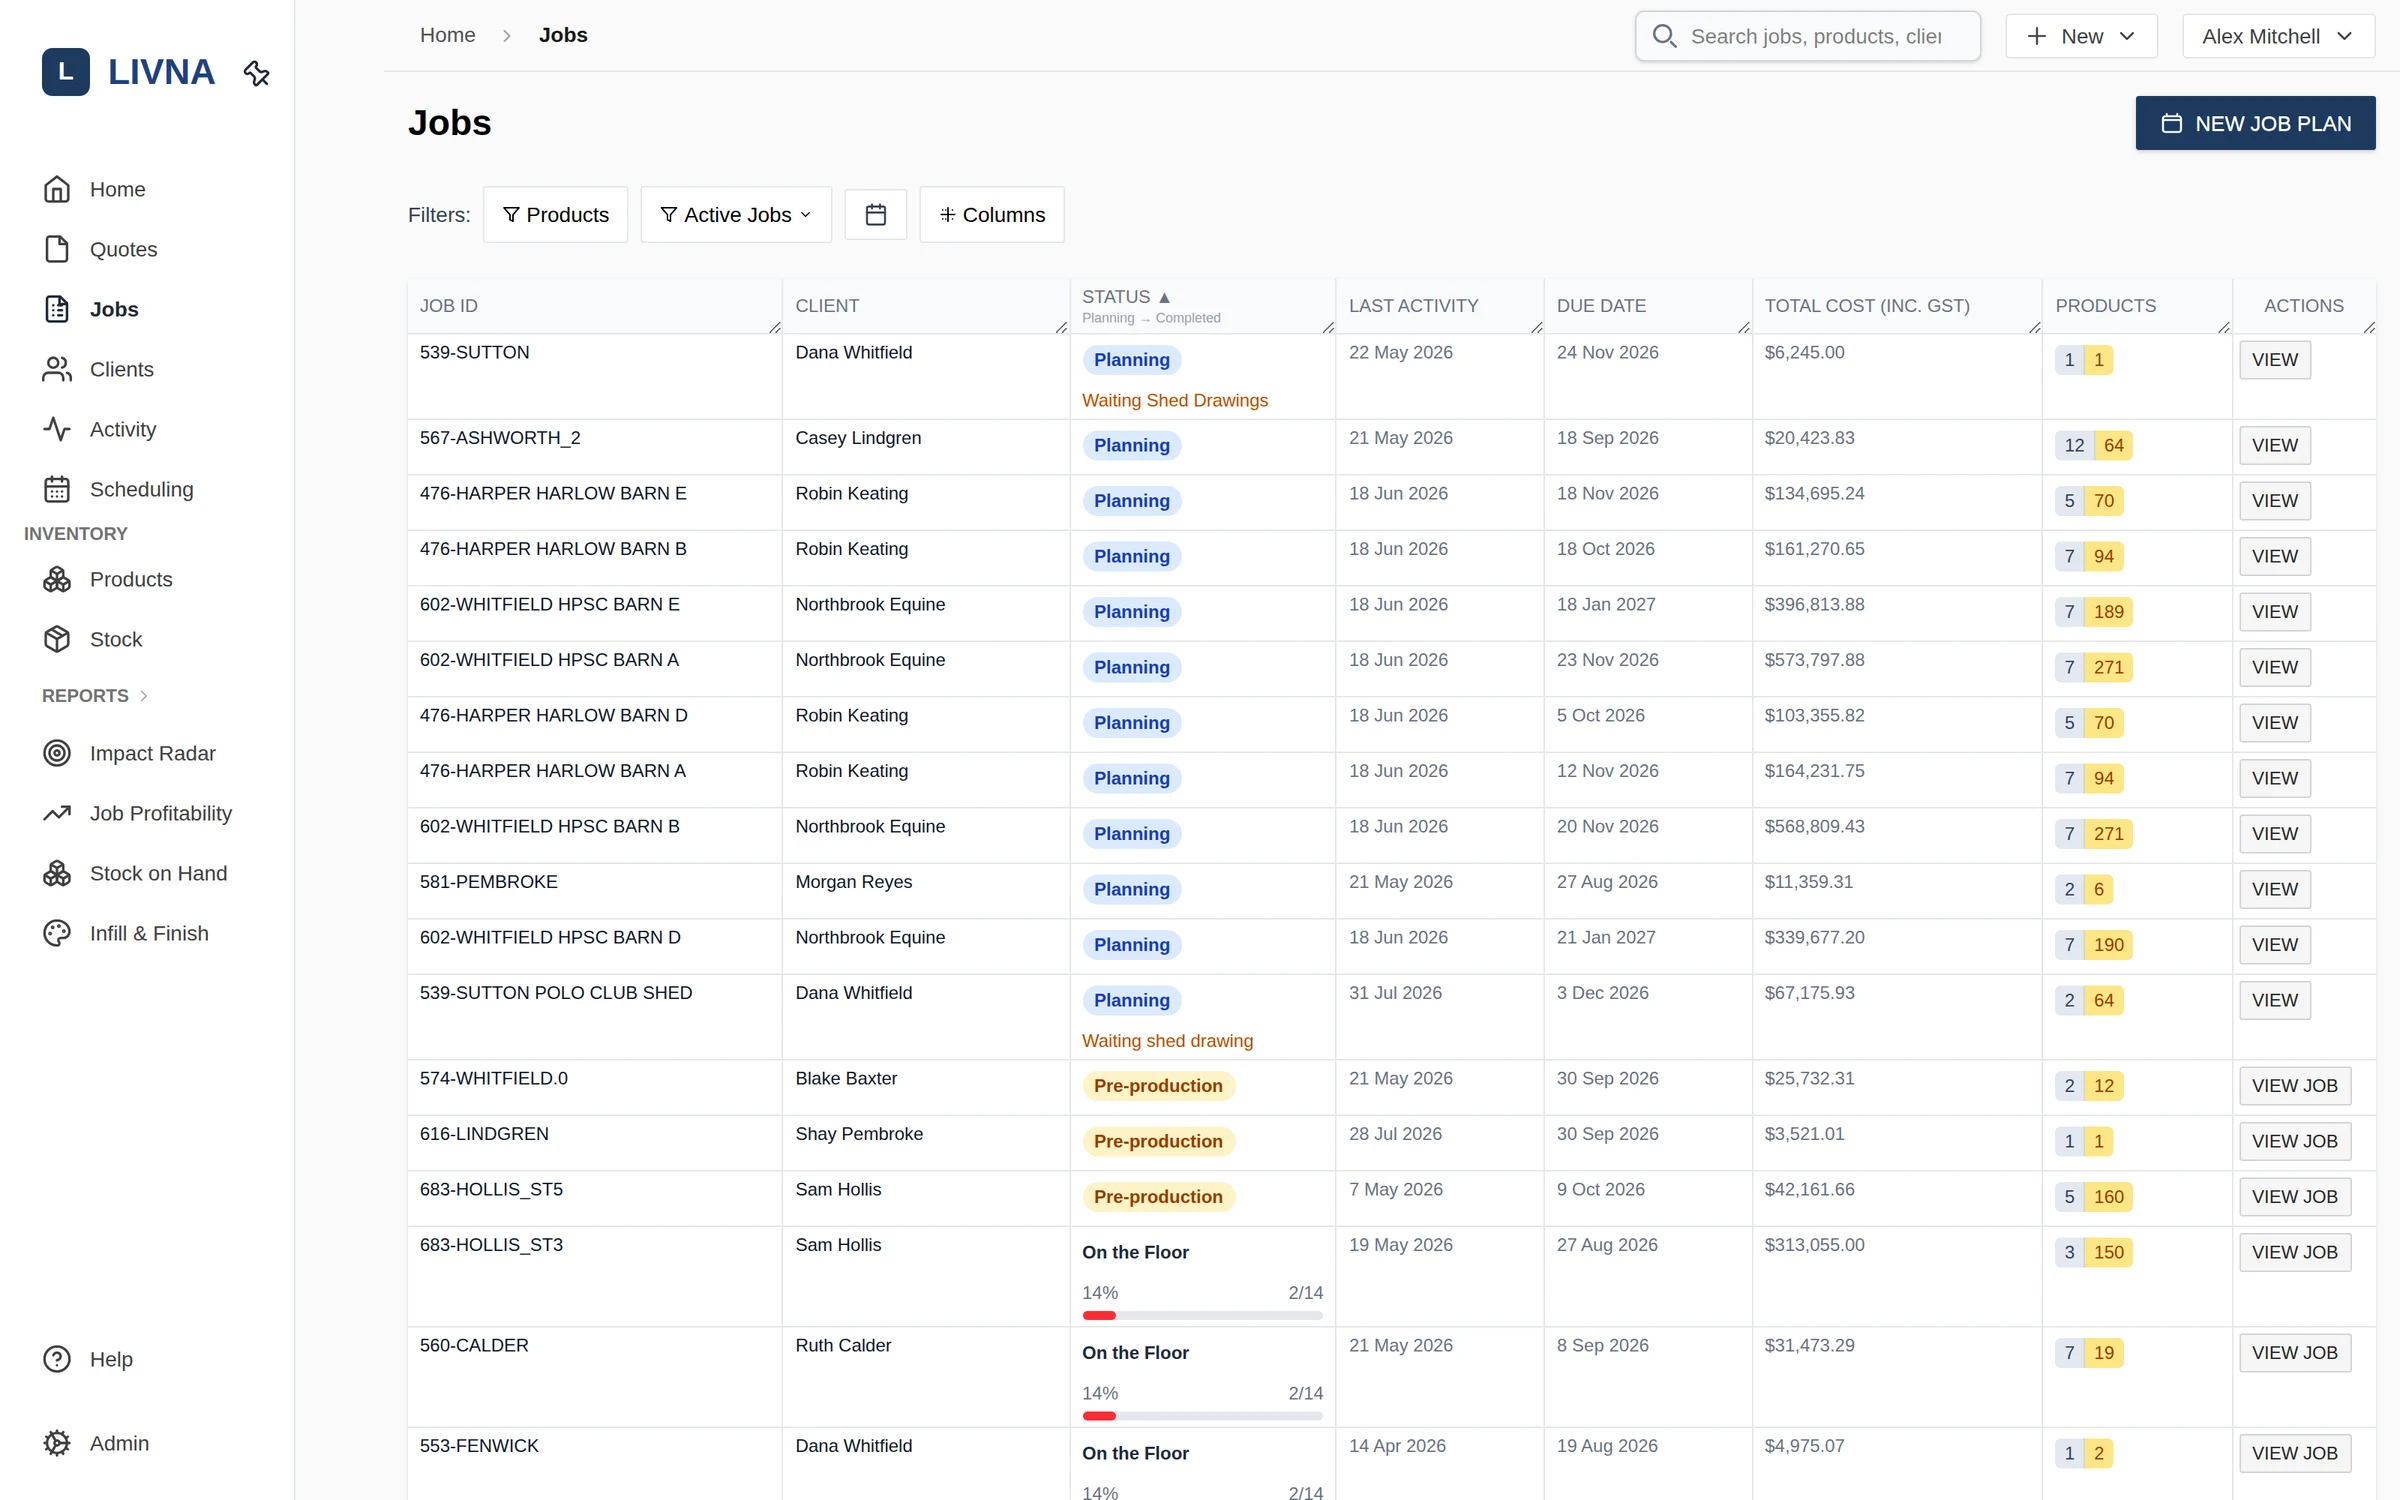Open Alex Mitchell account menu

point(2278,36)
